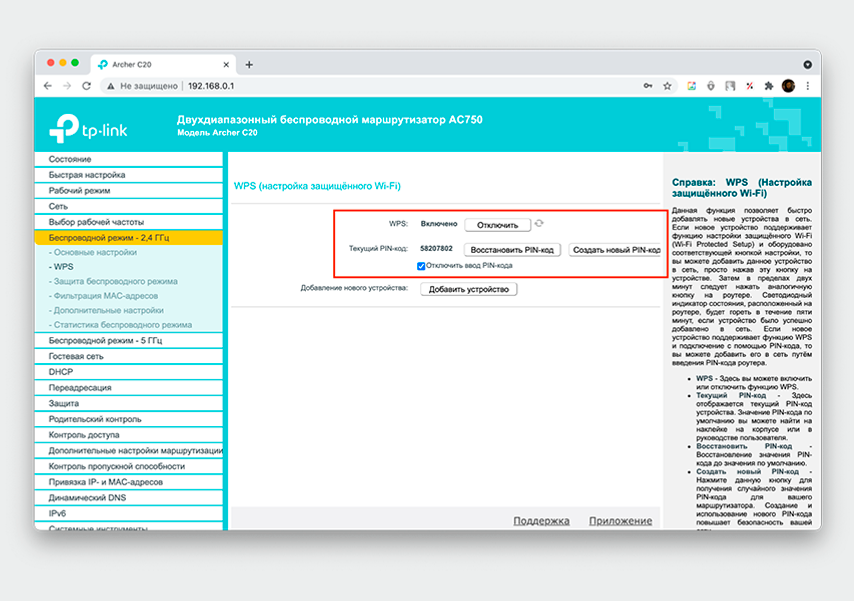
Task: Click the browser back arrow
Action: click(x=48, y=86)
